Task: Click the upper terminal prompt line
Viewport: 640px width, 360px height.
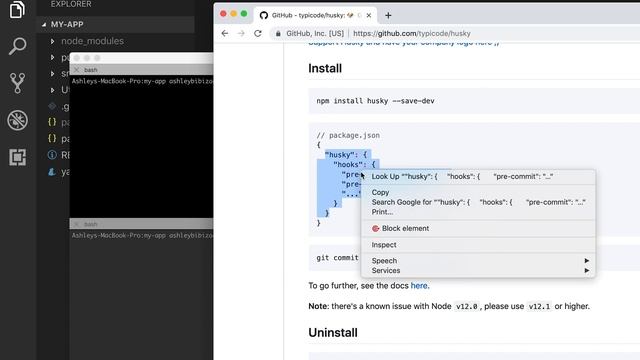Action: pyautogui.click(x=142, y=81)
